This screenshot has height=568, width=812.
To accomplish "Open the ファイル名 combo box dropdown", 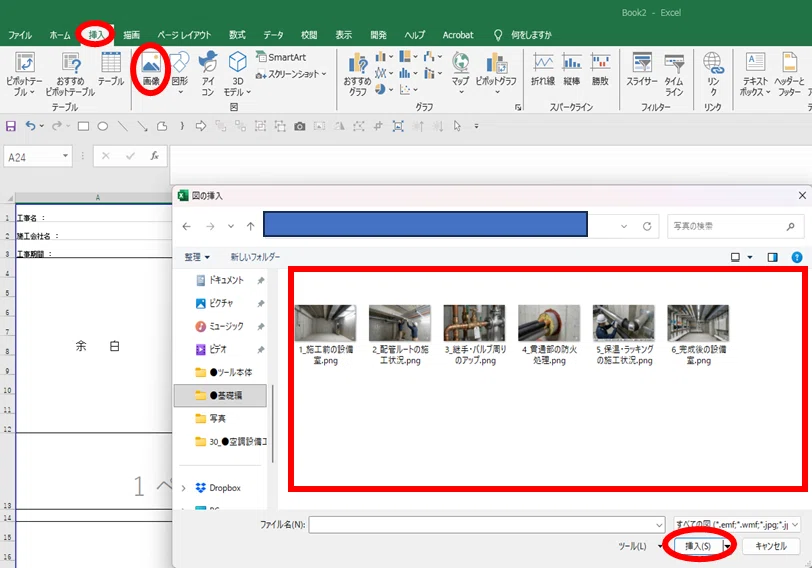I will [x=659, y=525].
